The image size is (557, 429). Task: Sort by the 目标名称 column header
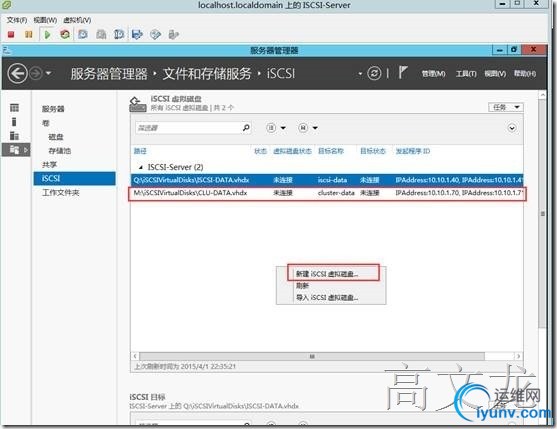pos(331,151)
